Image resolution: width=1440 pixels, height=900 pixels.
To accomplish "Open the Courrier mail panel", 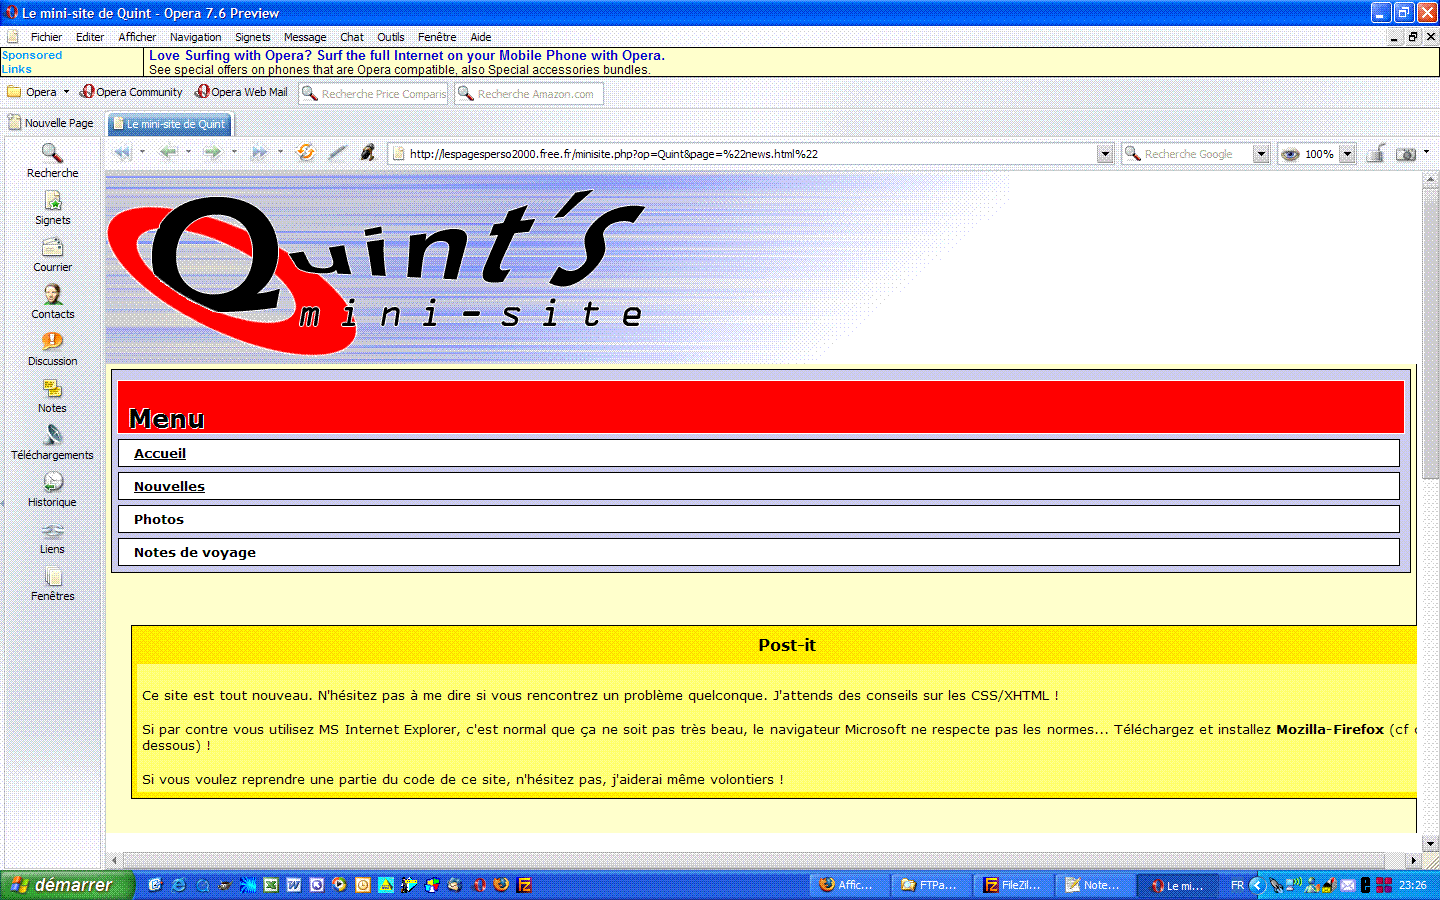I will tap(52, 254).
